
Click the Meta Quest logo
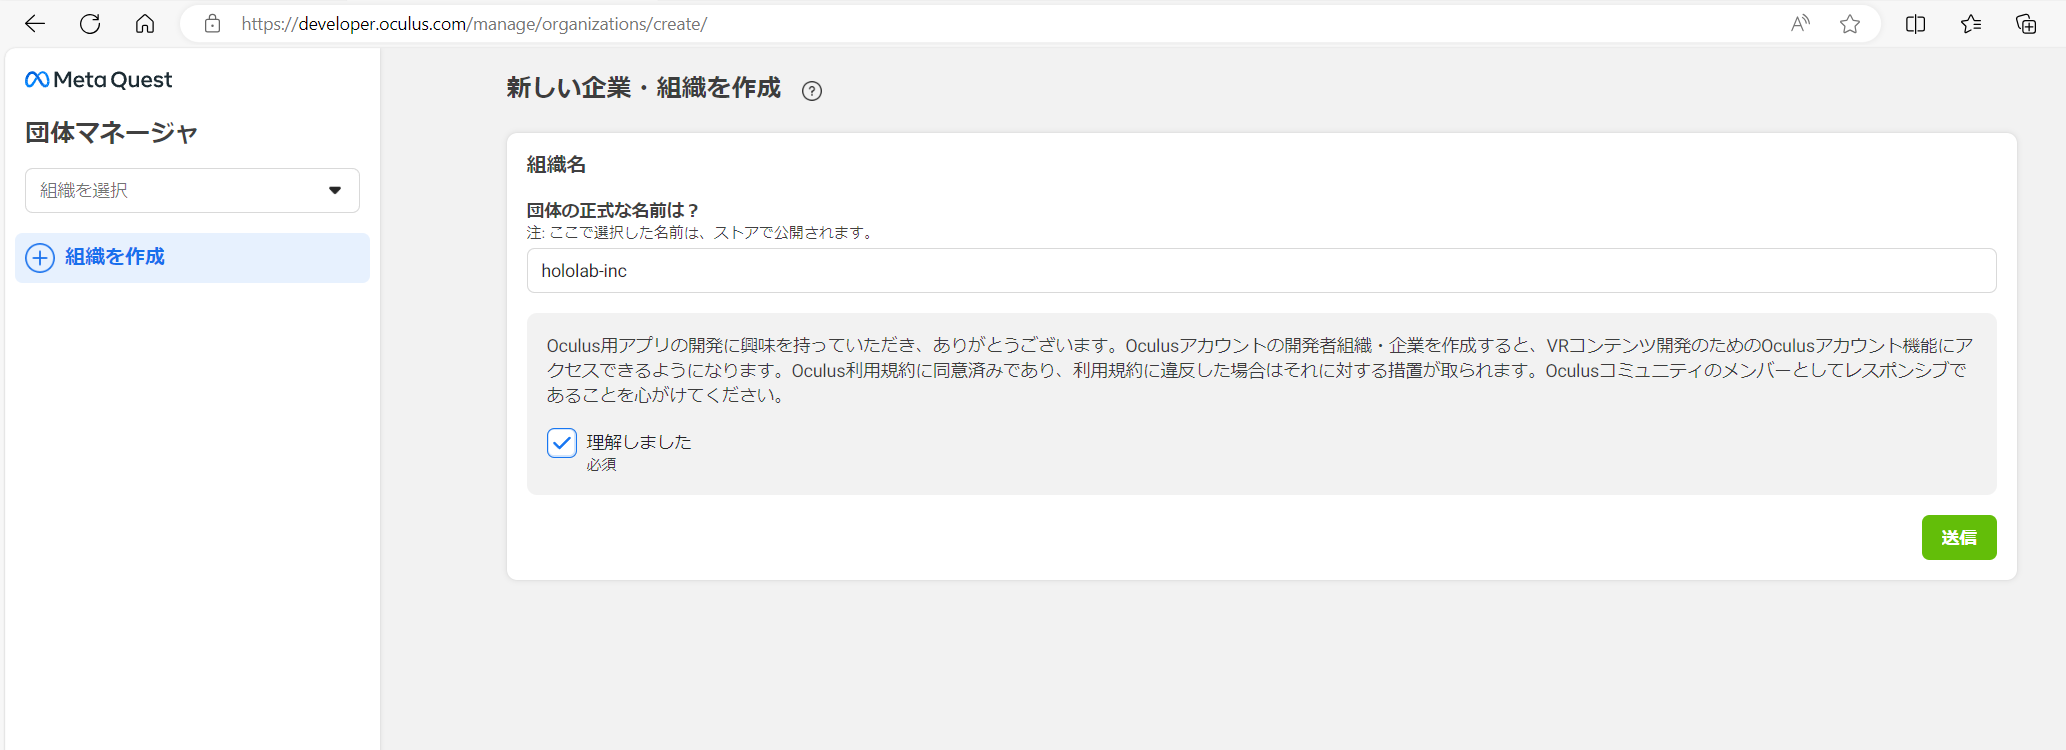(x=98, y=80)
